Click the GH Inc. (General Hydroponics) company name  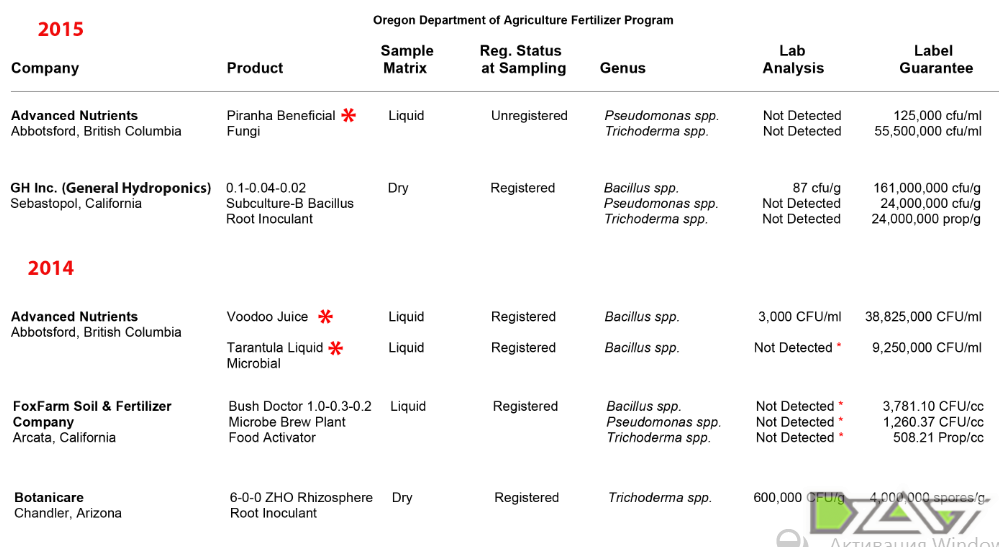pos(111,188)
